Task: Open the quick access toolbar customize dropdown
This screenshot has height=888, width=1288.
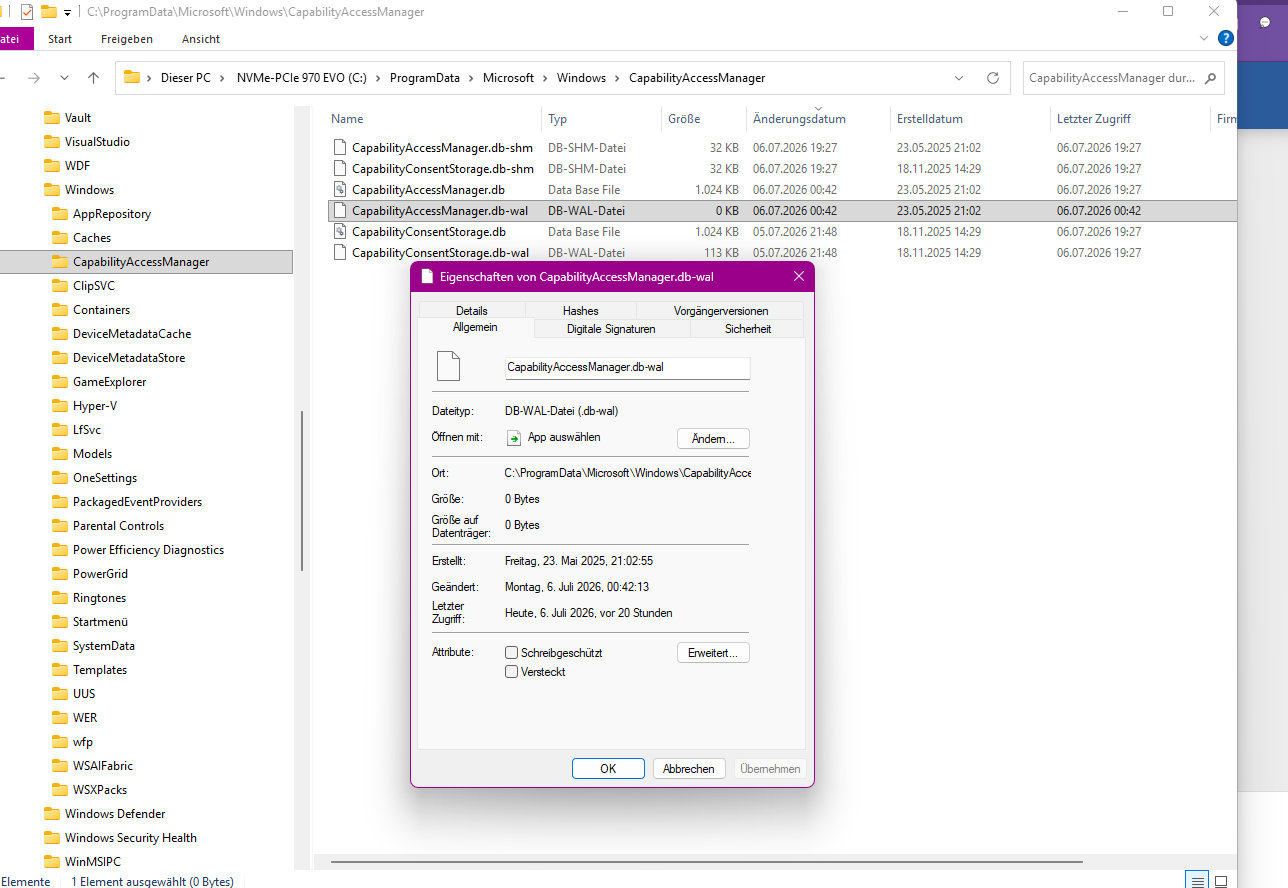Action: click(67, 12)
